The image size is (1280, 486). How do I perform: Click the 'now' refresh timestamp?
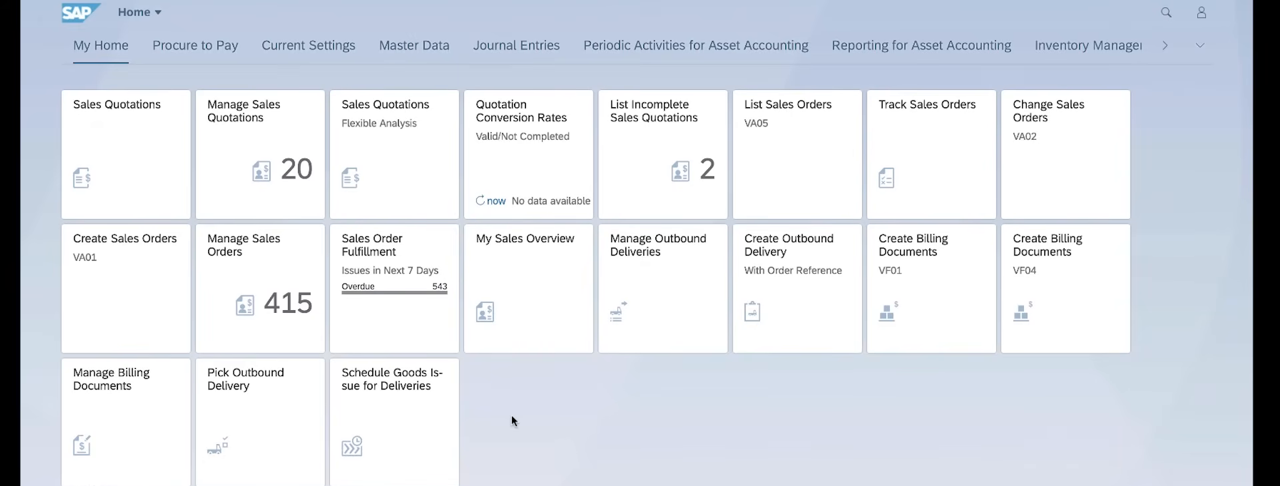click(496, 201)
